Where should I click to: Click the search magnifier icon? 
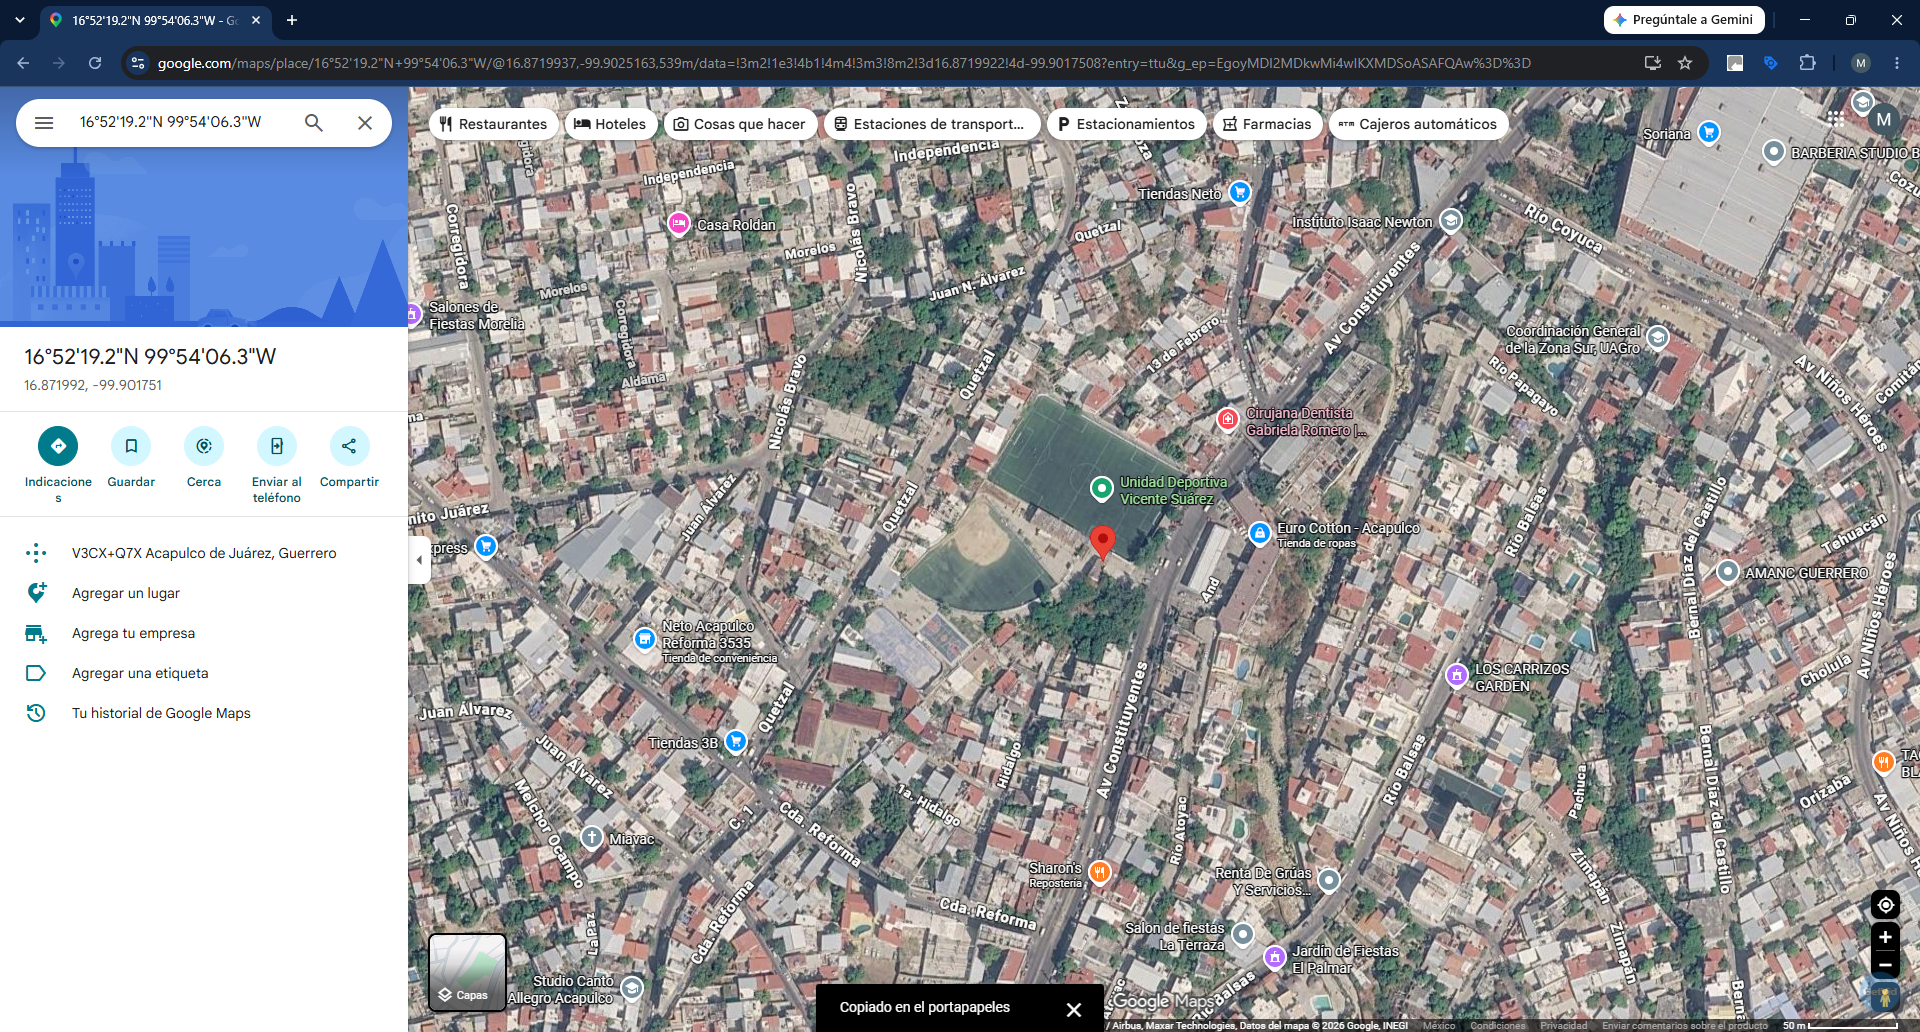tap(314, 123)
